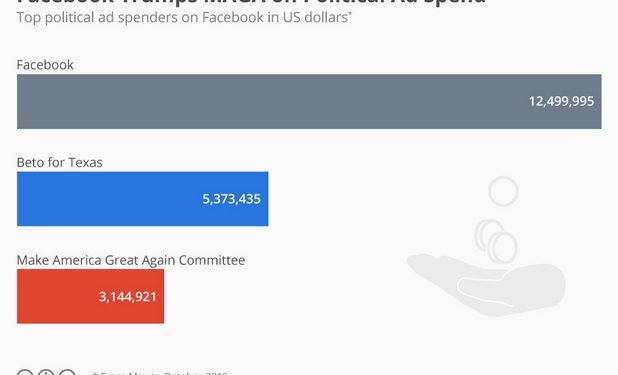Click the red Make America Great Again bar
Screen dimensions: 618x375
point(90,296)
